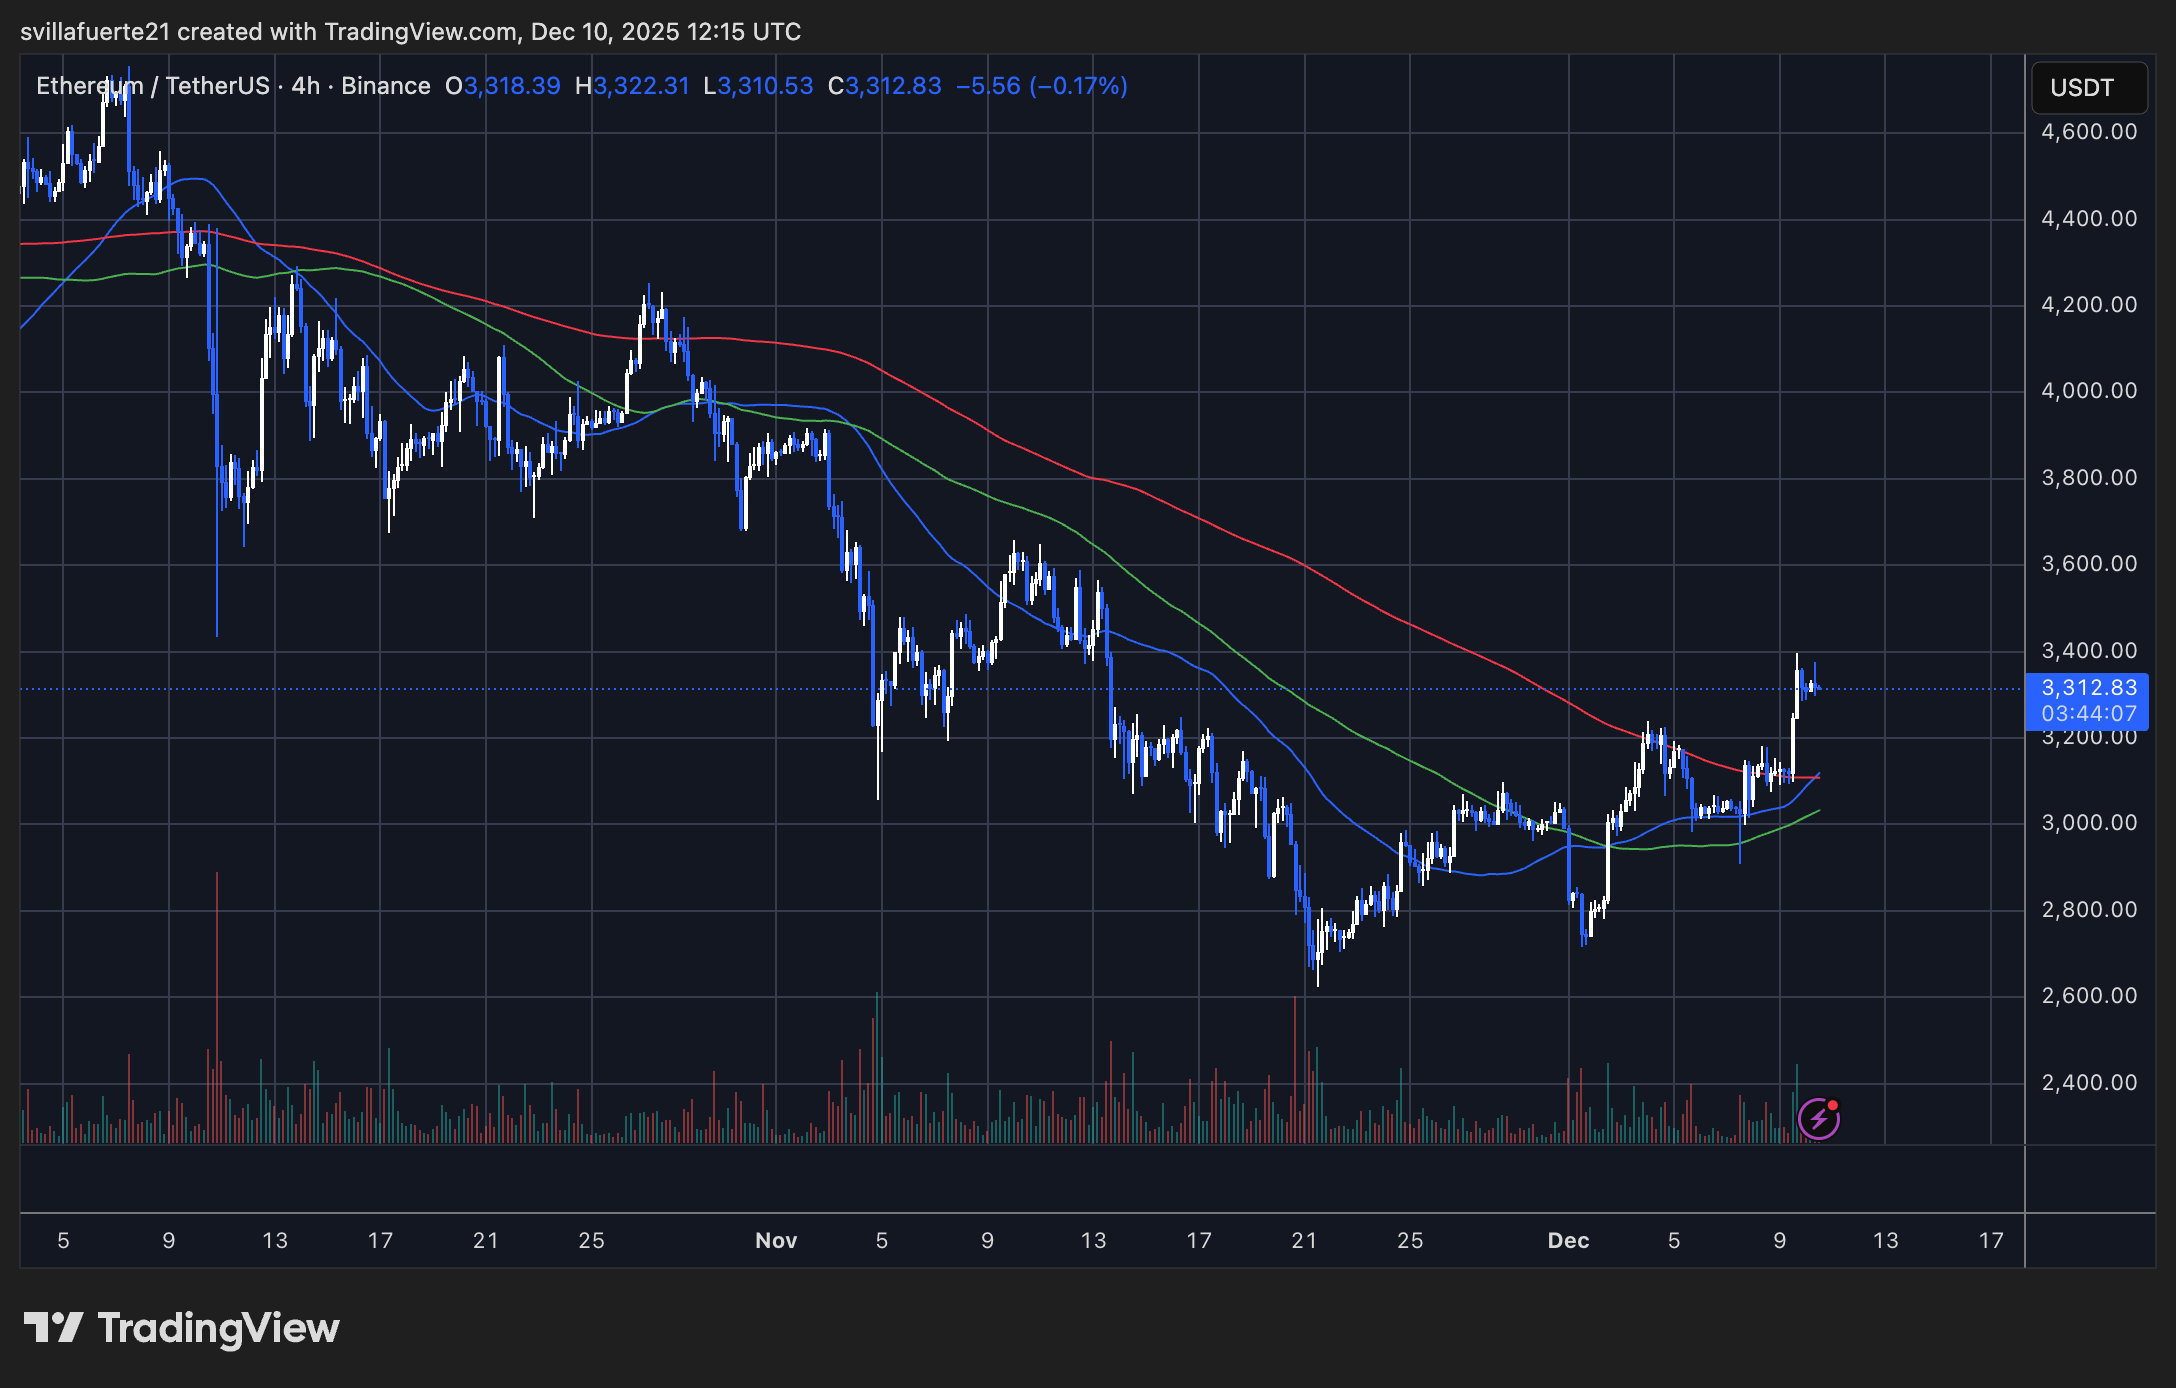Toggle the legend change display by clicking −0.17%
Viewport: 2176px width, 1388px height.
[x=1077, y=86]
